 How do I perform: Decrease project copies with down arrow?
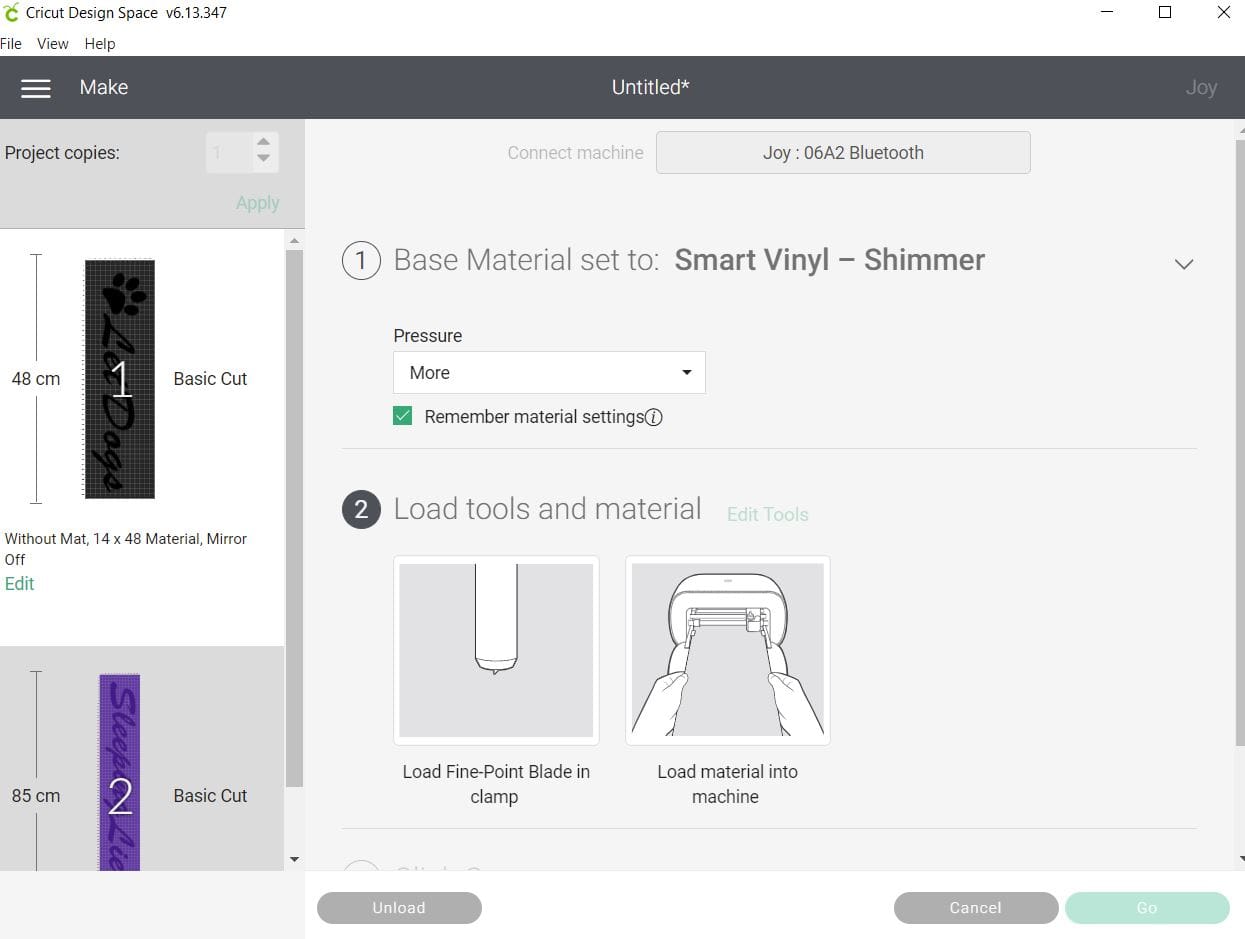[x=263, y=158]
